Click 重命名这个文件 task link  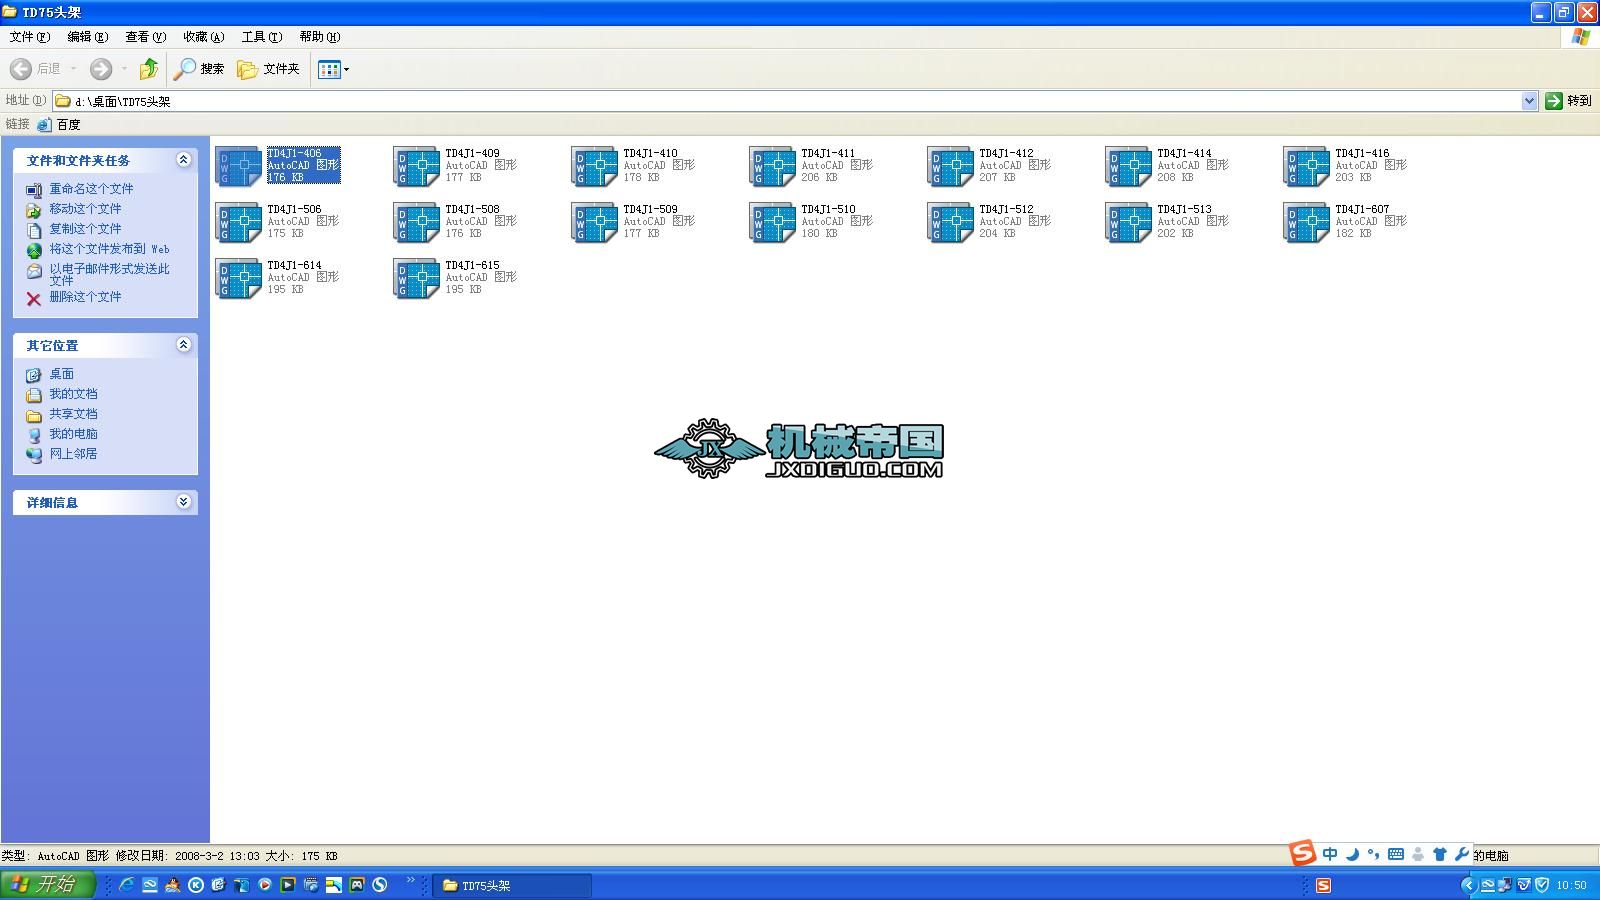(x=91, y=189)
